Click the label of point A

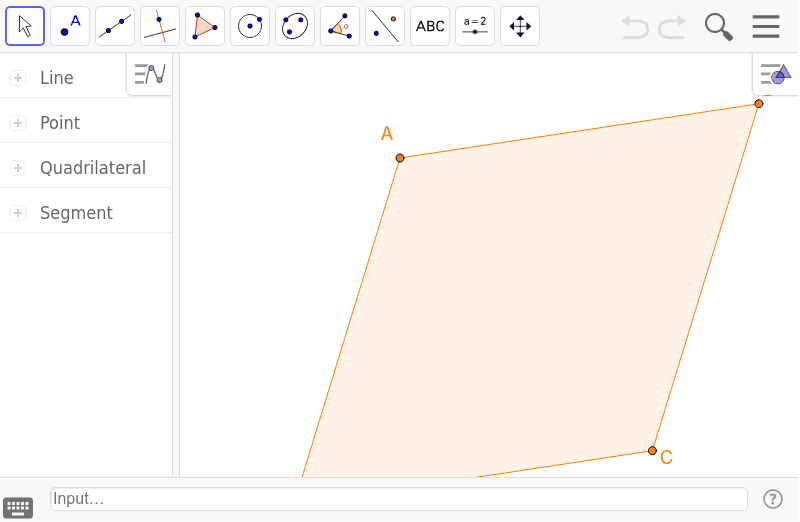(x=387, y=134)
